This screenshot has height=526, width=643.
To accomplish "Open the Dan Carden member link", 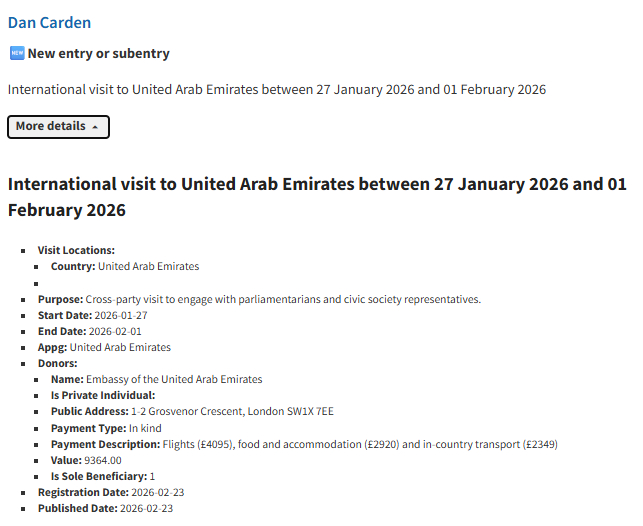I will tap(49, 22).
